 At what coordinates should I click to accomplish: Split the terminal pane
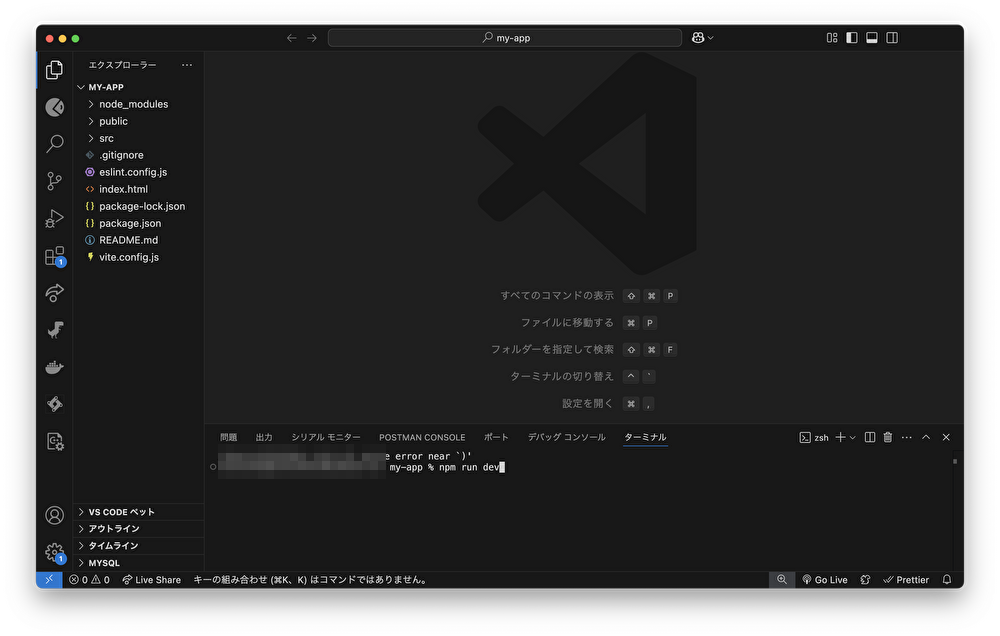(869, 437)
